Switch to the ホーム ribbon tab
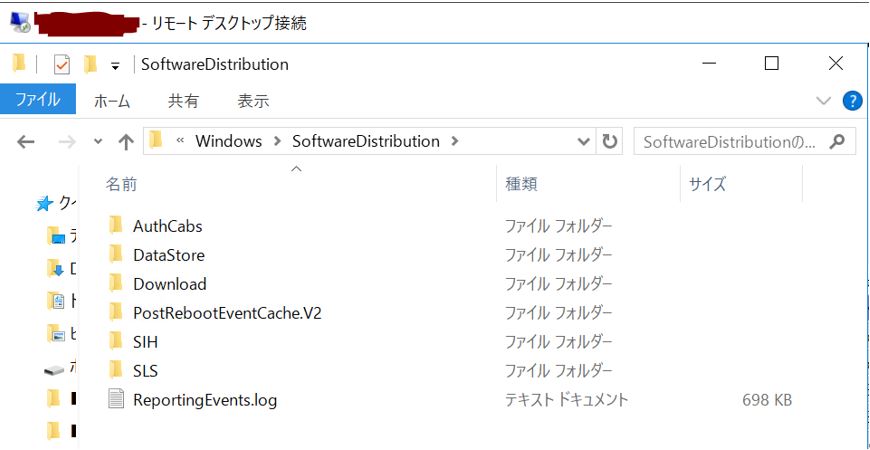The width and height of the screenshot is (870, 450). 112,101
